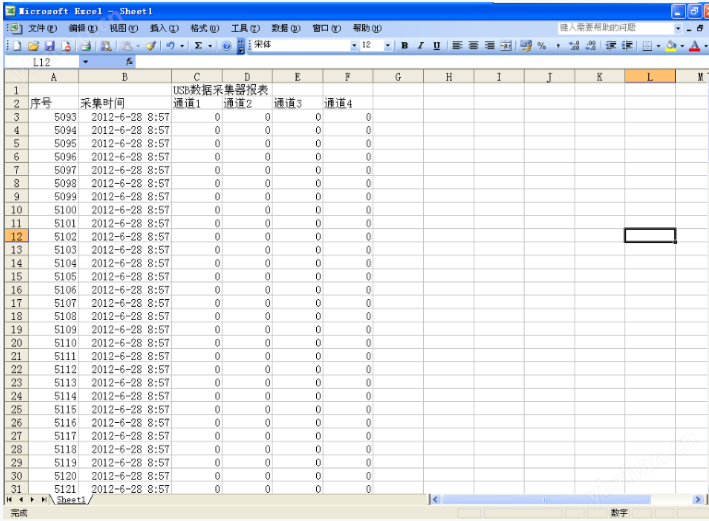
Task: Toggle italic formatting
Action: tap(421, 46)
